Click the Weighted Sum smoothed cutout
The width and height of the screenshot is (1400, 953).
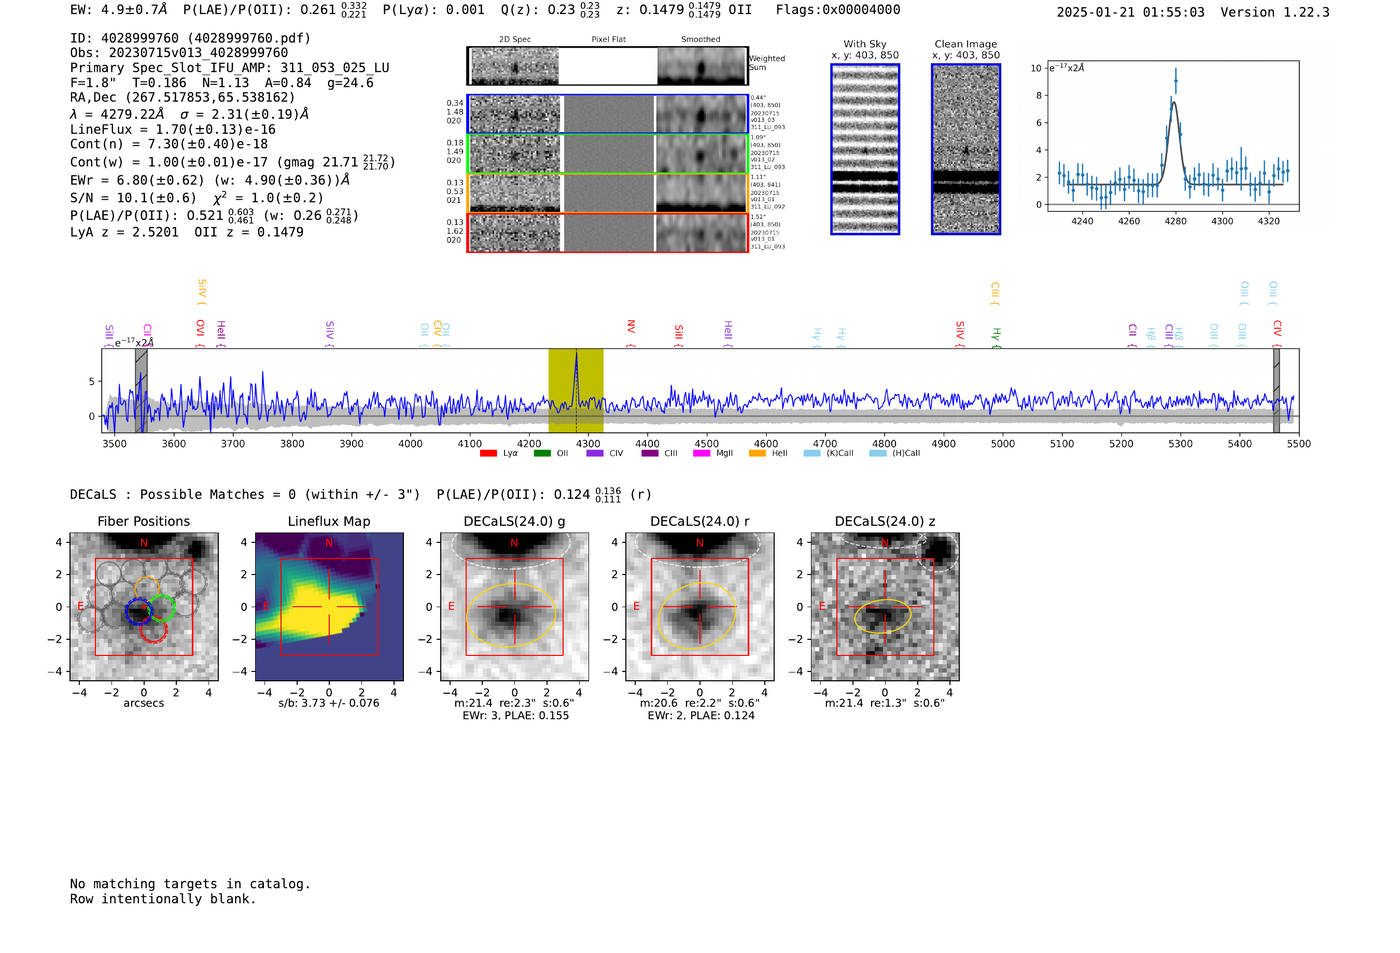702,67
